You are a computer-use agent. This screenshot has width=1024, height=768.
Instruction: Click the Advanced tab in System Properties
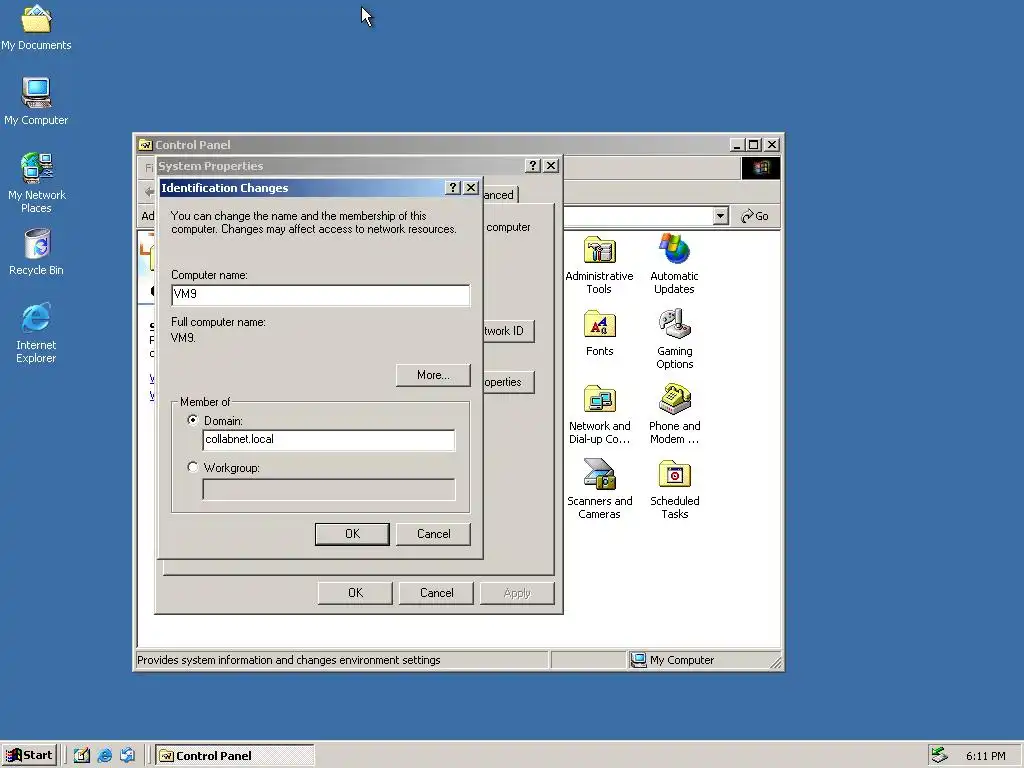pyautogui.click(x=500, y=195)
